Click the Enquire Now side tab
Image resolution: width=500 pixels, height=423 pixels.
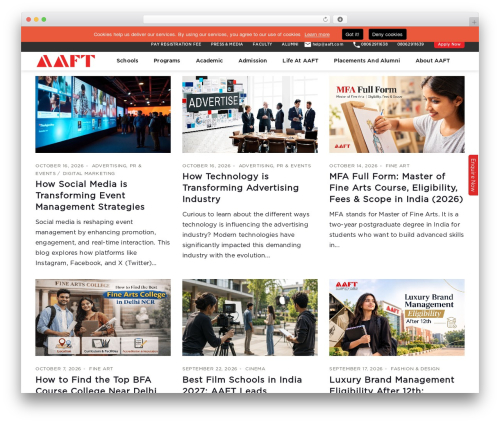click(473, 175)
